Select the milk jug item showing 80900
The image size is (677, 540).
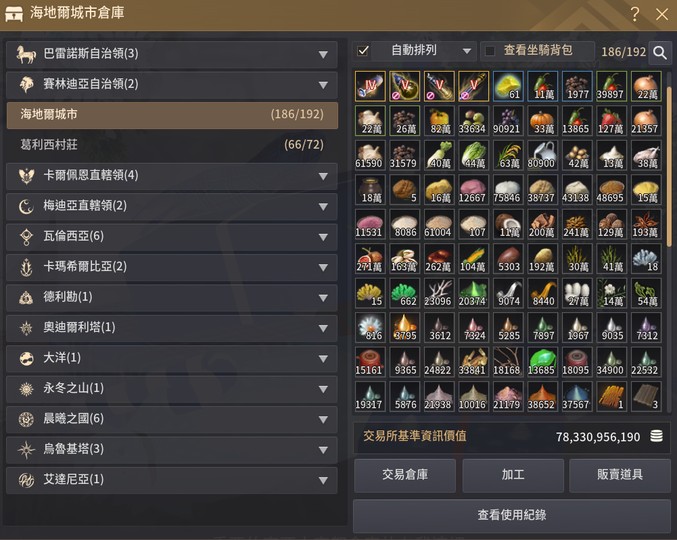[x=543, y=155]
